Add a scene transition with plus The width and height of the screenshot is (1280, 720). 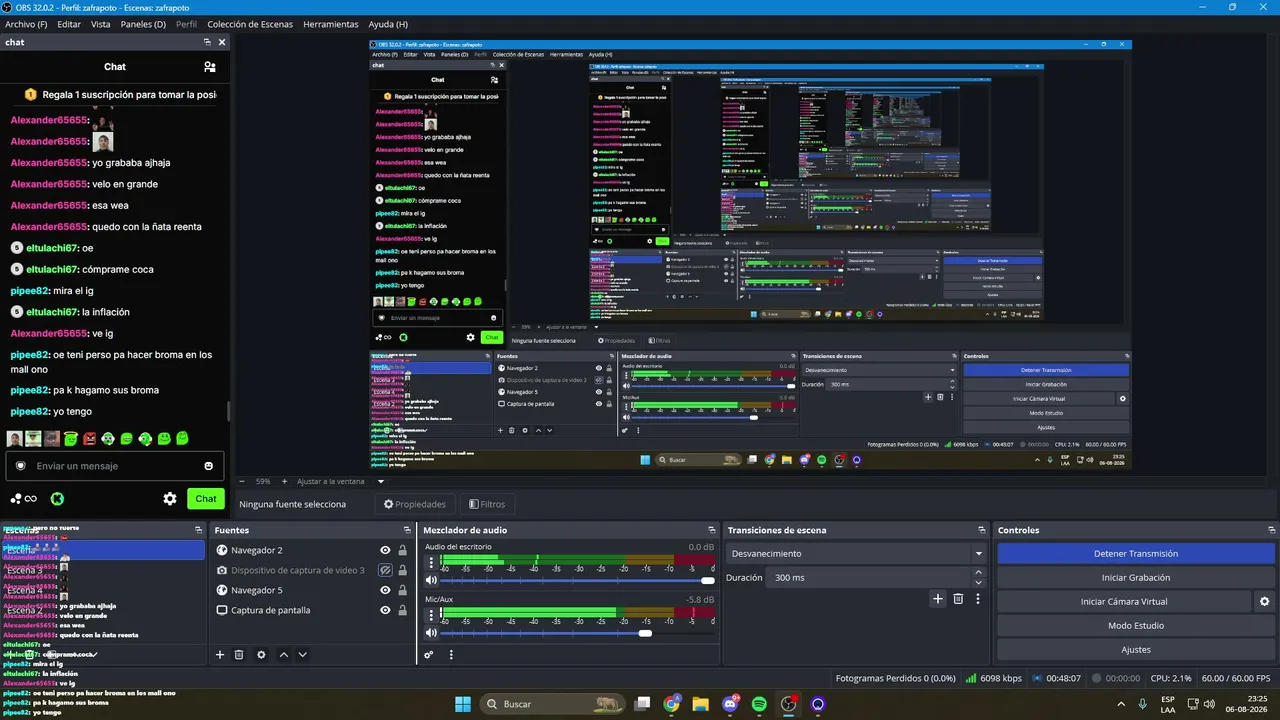tap(937, 599)
